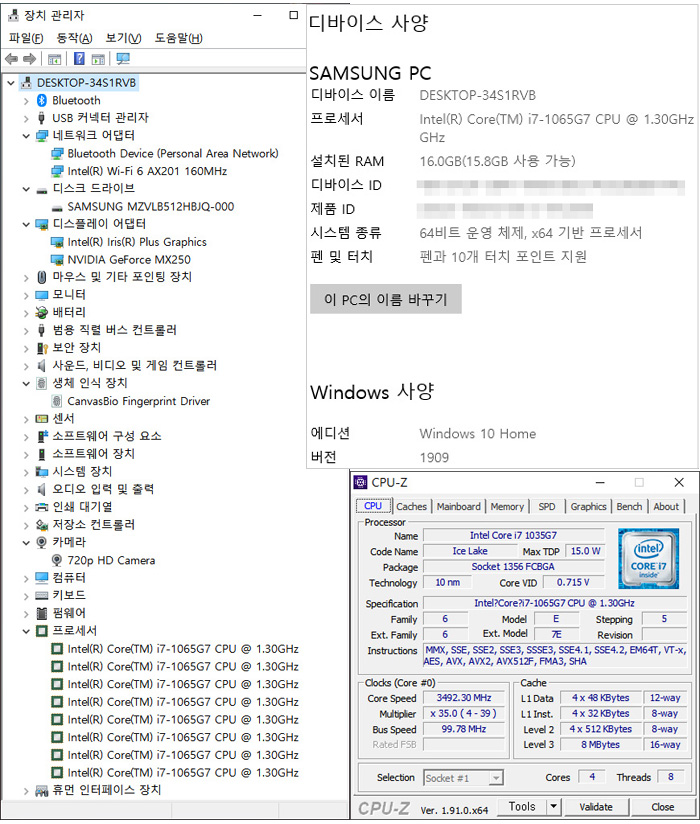Click the 센서 category icon
Image resolution: width=700 pixels, height=824 pixels.
coord(42,419)
